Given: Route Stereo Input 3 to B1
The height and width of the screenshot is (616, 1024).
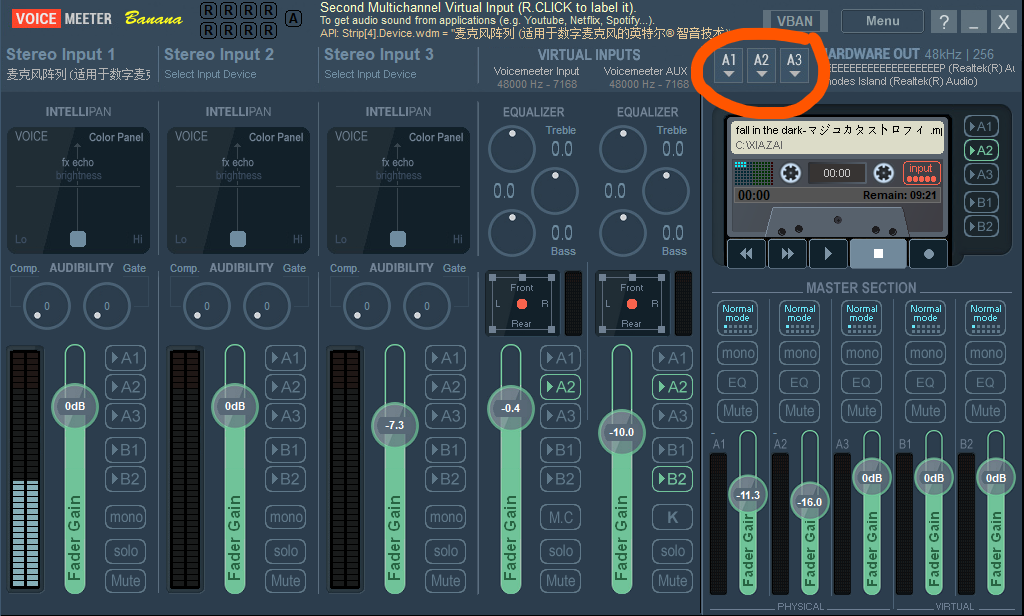Looking at the screenshot, I should 445,450.
